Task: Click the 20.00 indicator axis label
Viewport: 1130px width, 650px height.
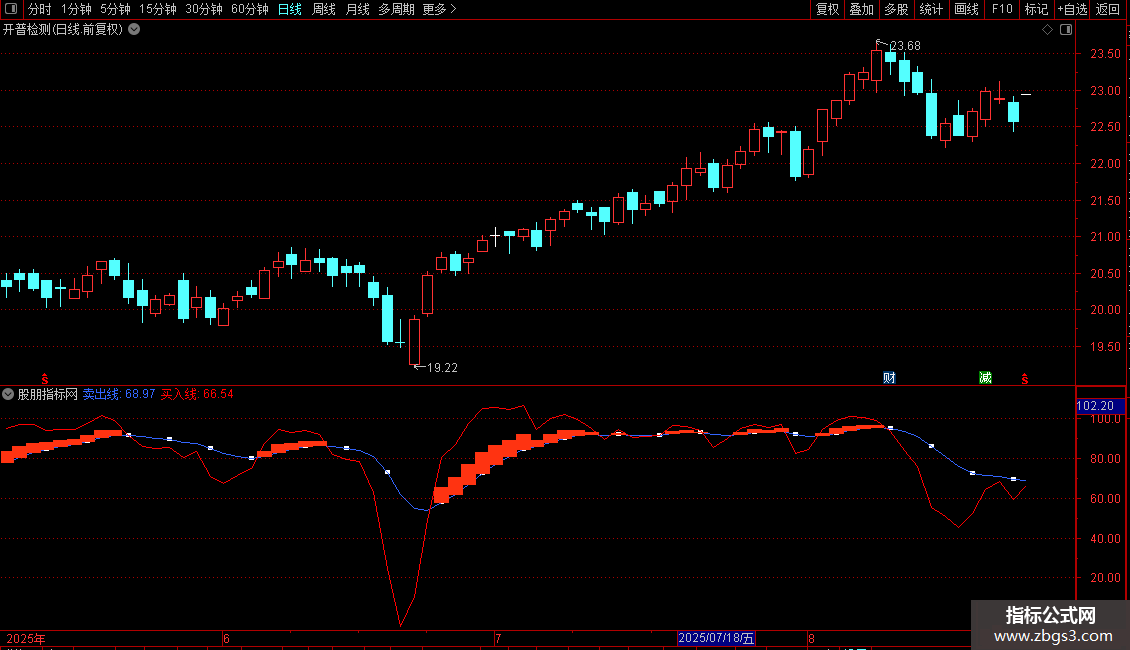Action: click(x=1105, y=578)
